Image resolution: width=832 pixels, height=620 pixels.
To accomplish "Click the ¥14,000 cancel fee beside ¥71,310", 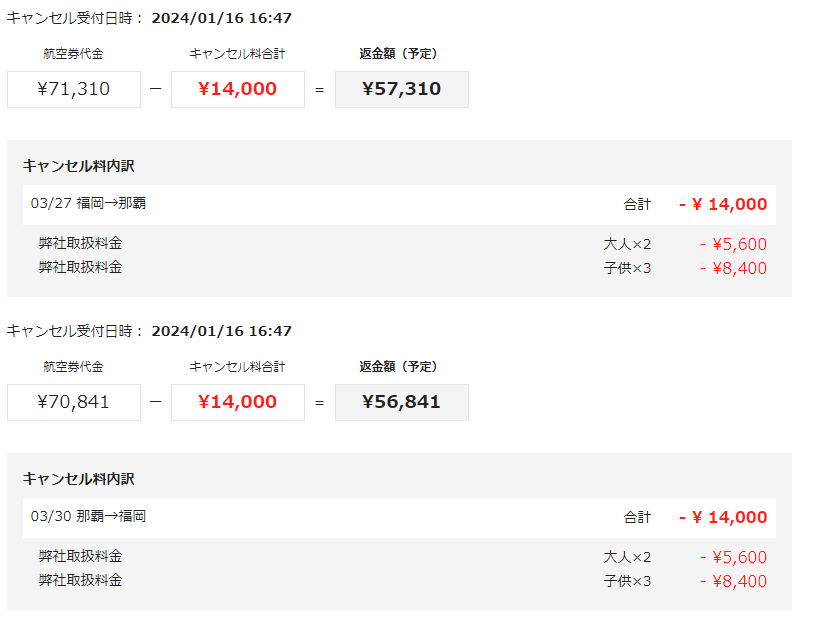I will click(x=237, y=89).
